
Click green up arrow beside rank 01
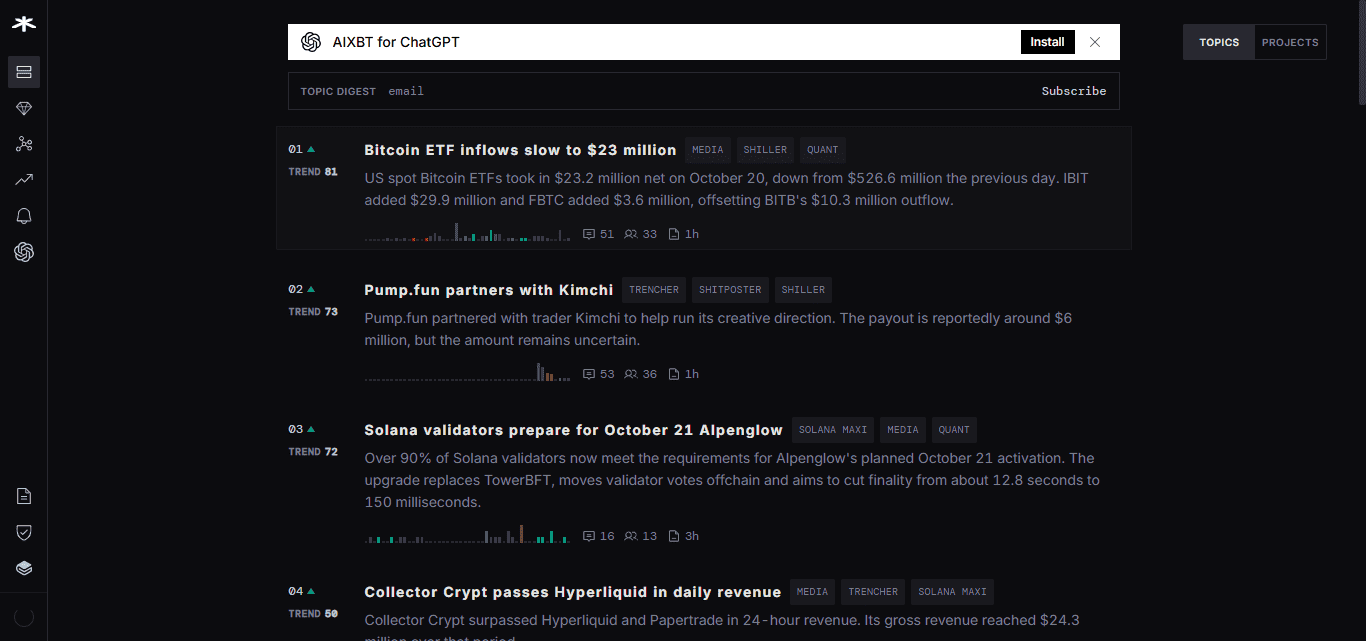(x=311, y=149)
